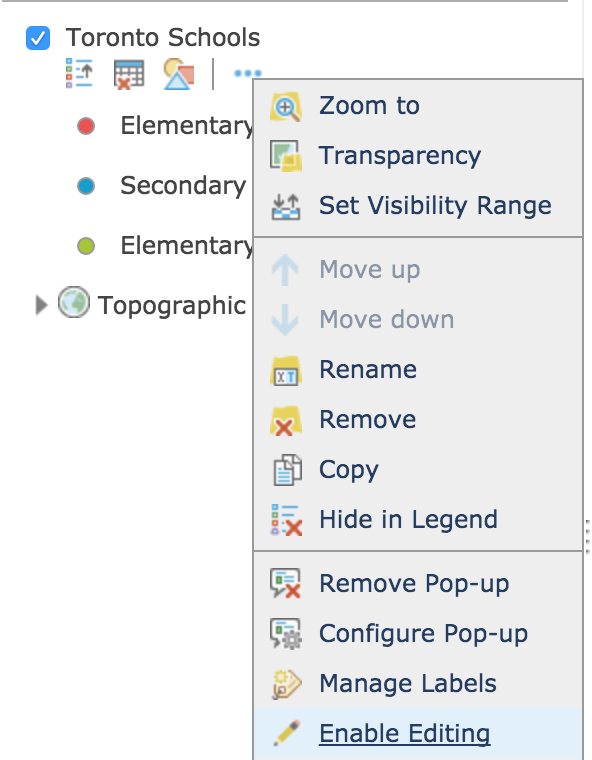Expand the Topographic basemap arrow

(x=42, y=305)
